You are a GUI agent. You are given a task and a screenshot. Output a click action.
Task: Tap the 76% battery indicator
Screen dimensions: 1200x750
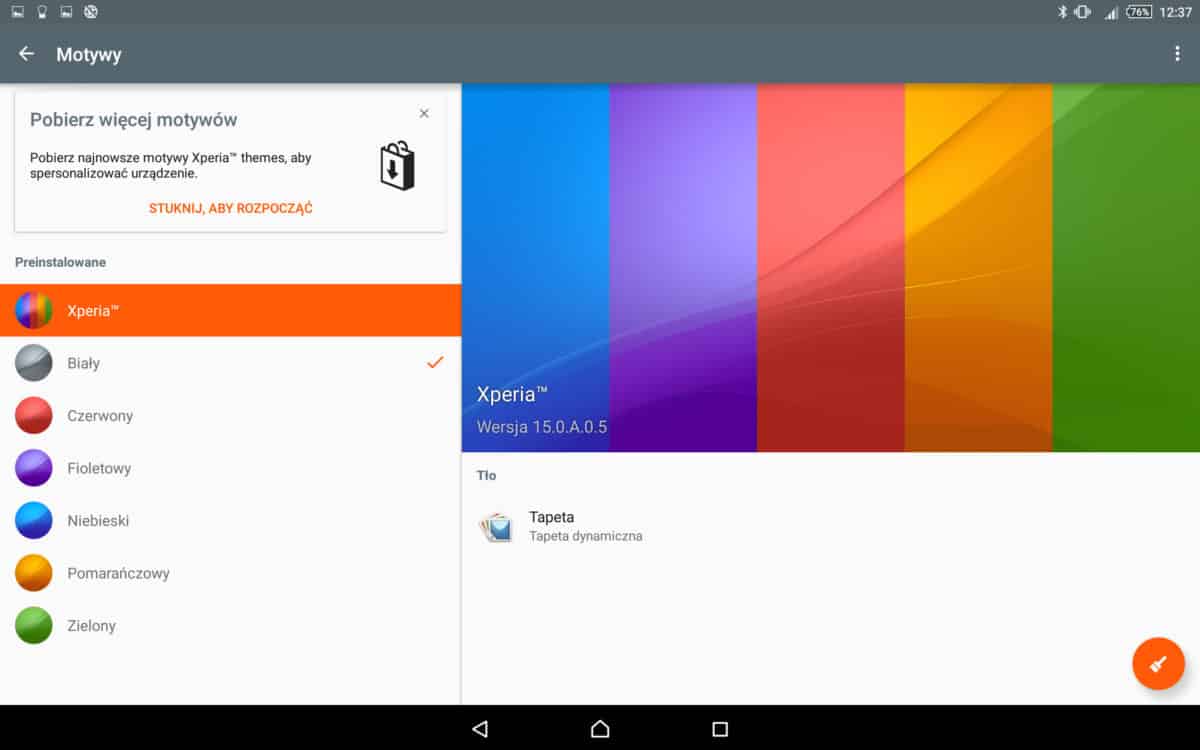coord(1139,12)
